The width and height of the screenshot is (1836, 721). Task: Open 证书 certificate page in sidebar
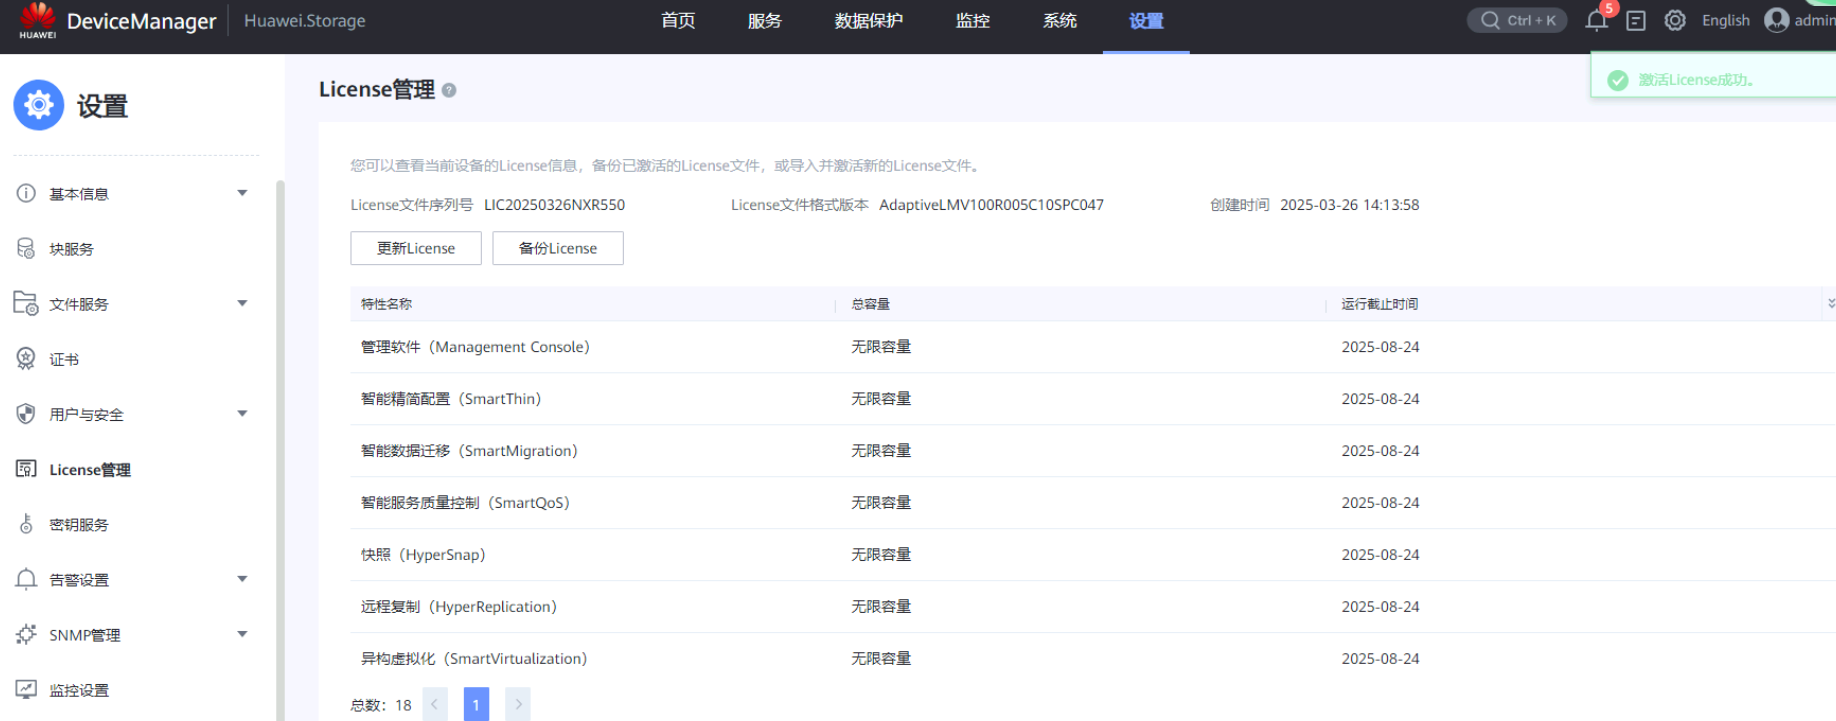tap(64, 359)
